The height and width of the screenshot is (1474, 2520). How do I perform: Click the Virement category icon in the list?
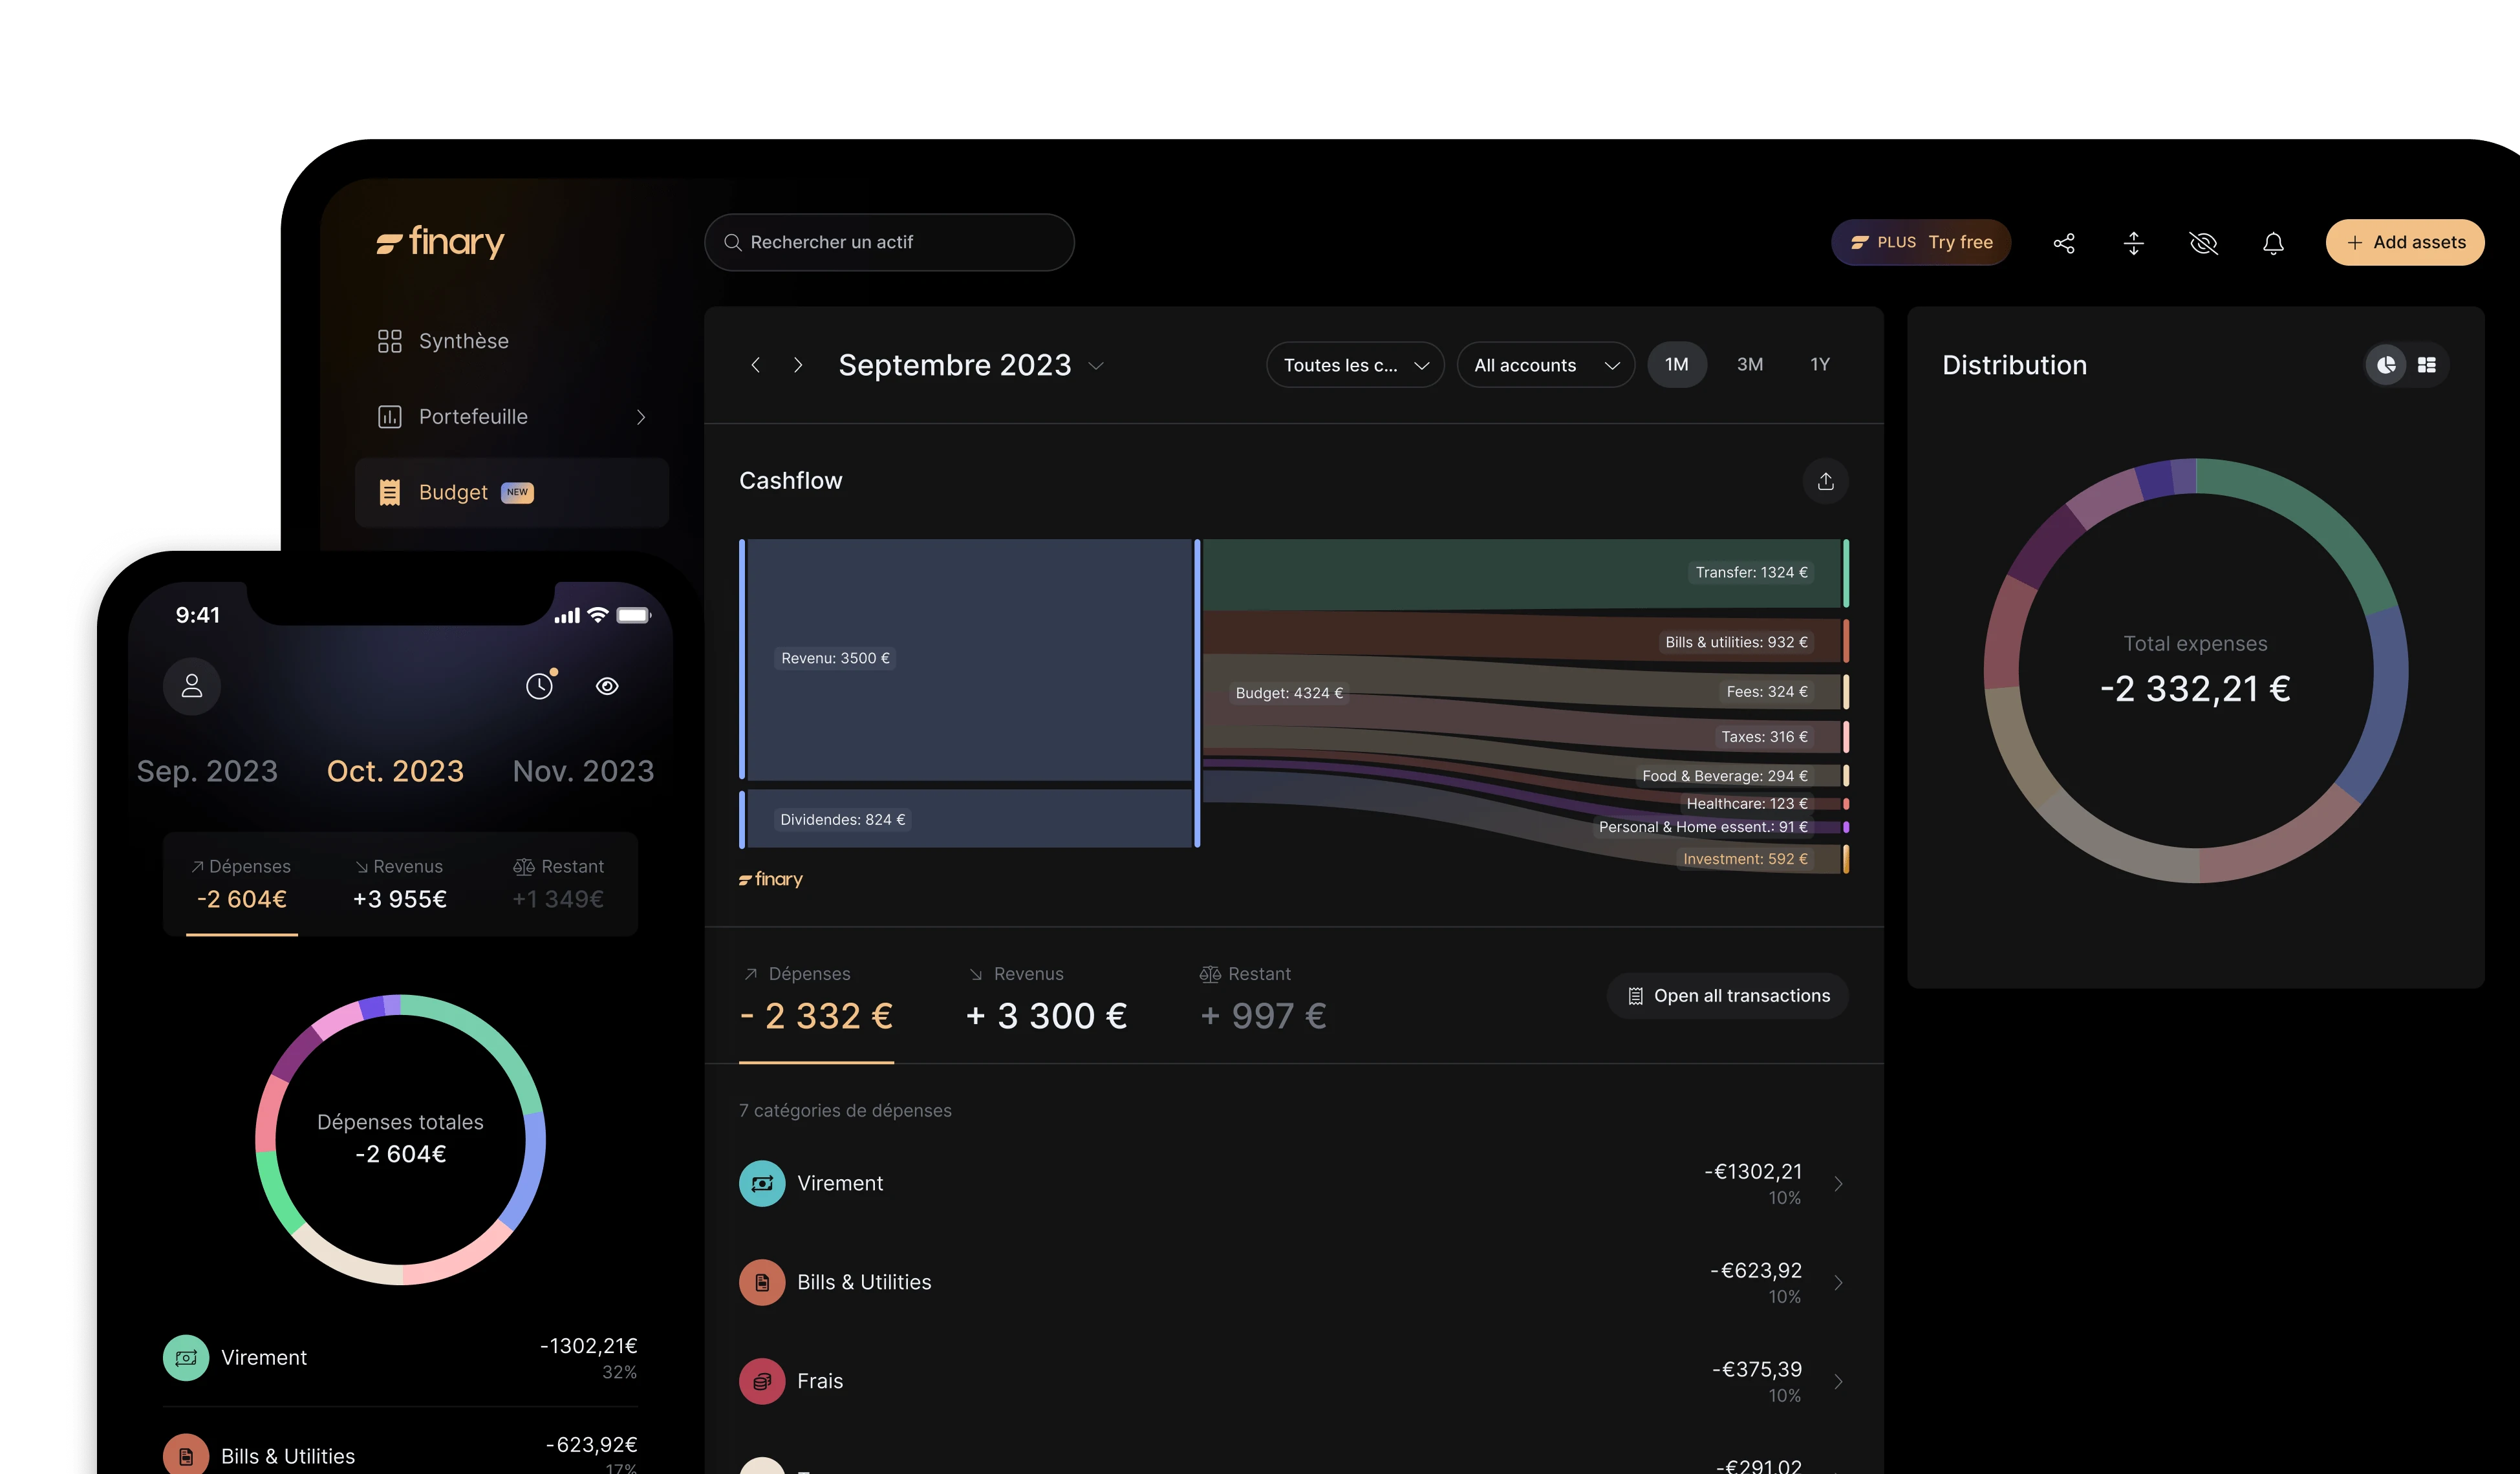tap(762, 1183)
